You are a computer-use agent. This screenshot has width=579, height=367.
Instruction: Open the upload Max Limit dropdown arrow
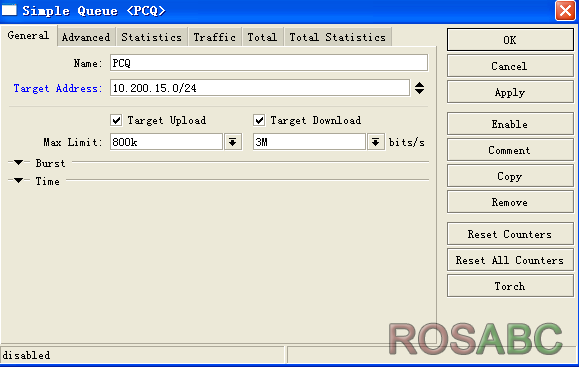pos(233,142)
